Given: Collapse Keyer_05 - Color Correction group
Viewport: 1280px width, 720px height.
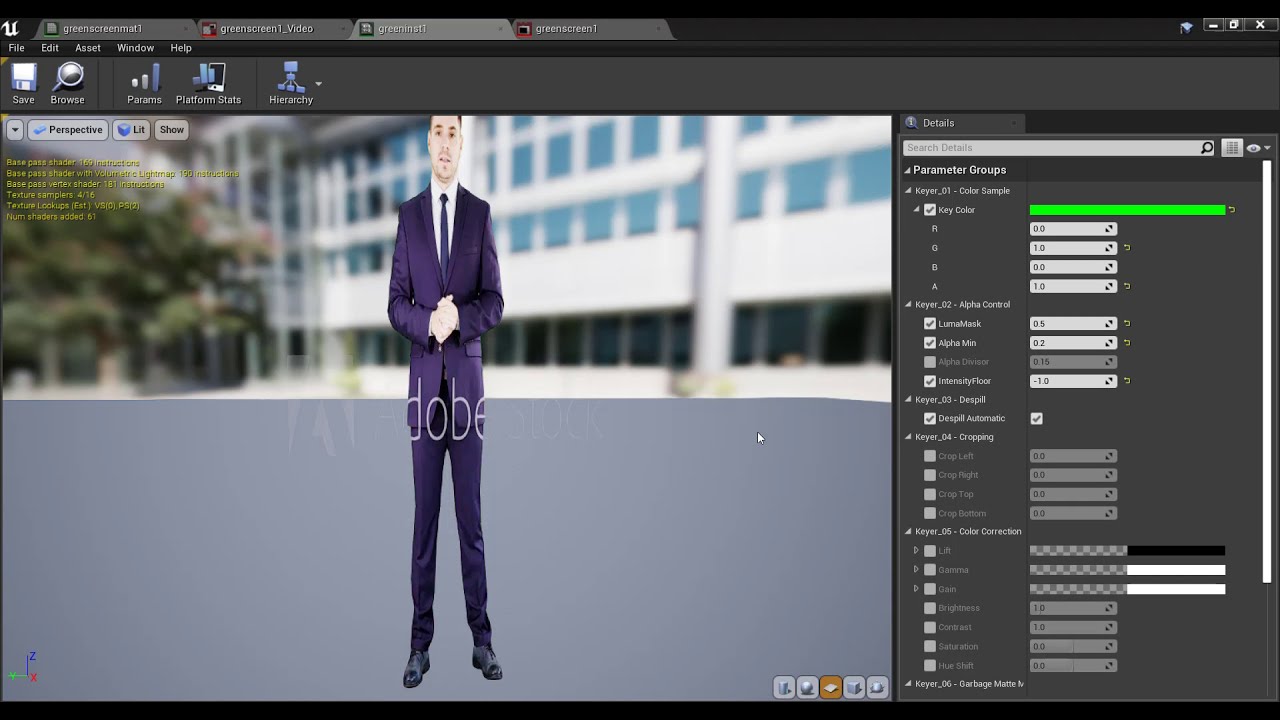Looking at the screenshot, I should (x=909, y=532).
